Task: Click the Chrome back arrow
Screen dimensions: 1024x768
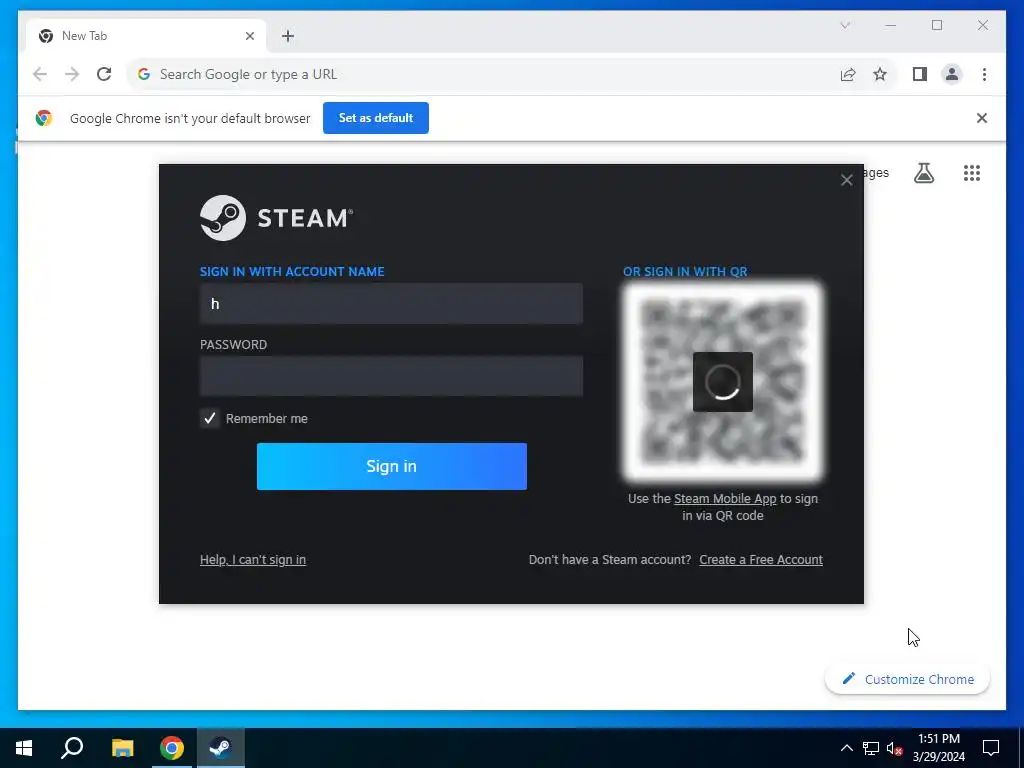Action: pos(40,74)
